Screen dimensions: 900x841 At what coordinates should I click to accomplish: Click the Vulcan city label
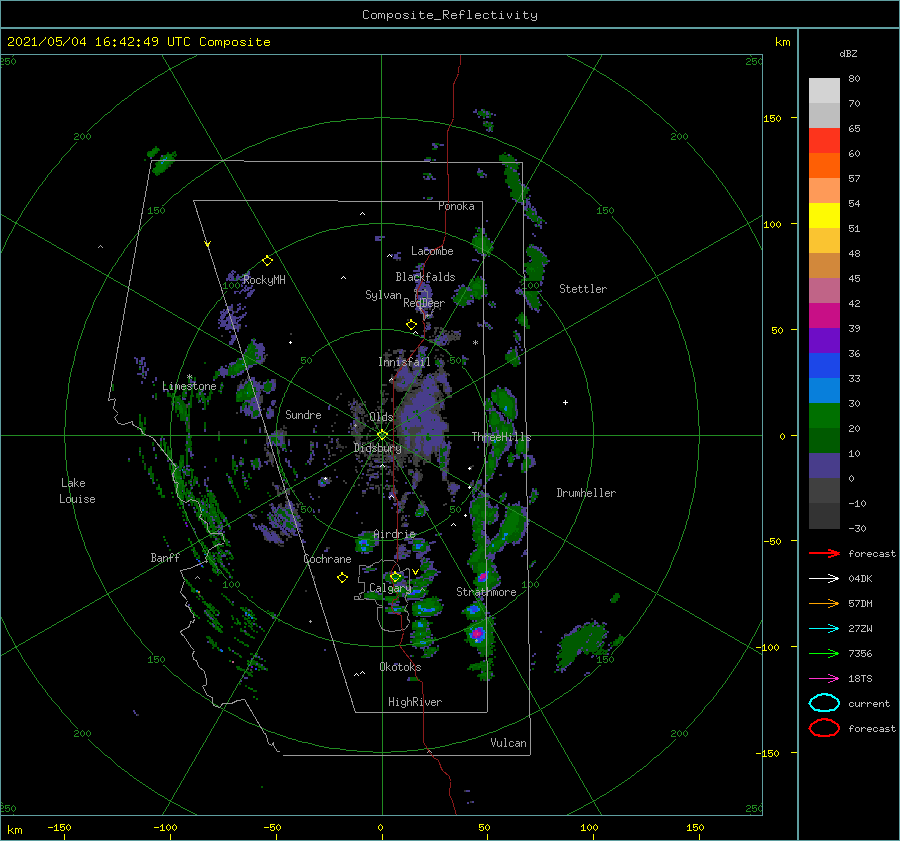click(508, 743)
